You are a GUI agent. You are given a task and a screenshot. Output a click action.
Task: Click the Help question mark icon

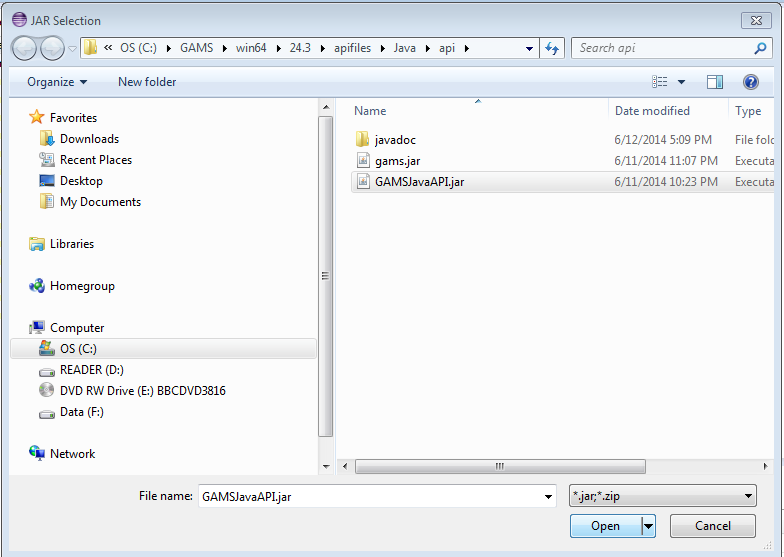click(751, 82)
